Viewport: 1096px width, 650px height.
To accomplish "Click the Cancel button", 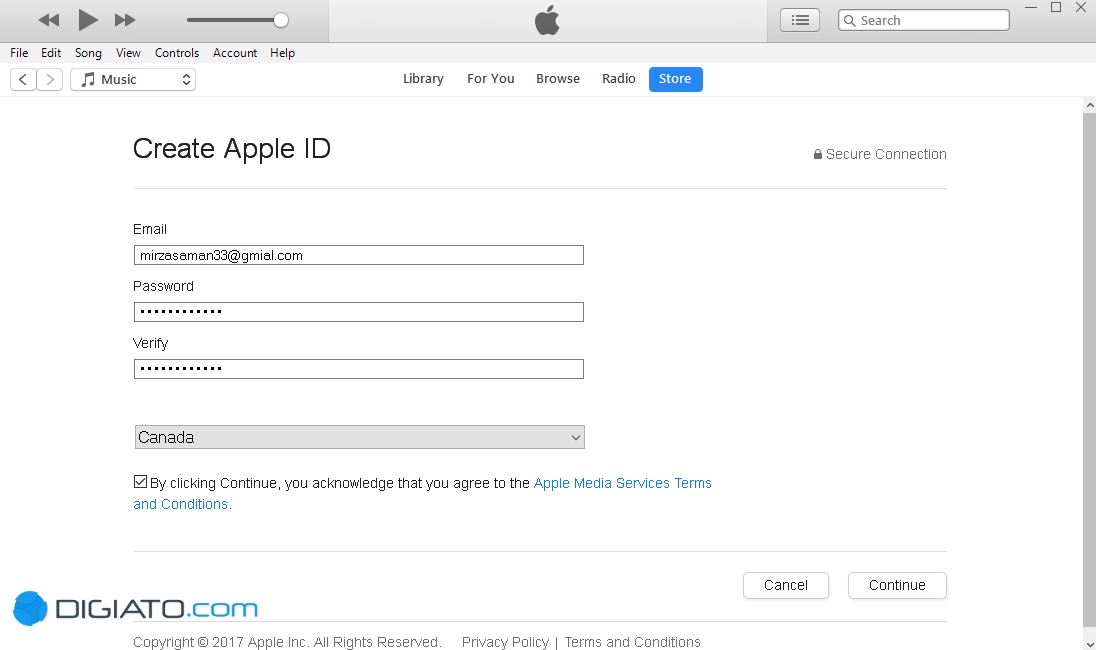I will 786,586.
